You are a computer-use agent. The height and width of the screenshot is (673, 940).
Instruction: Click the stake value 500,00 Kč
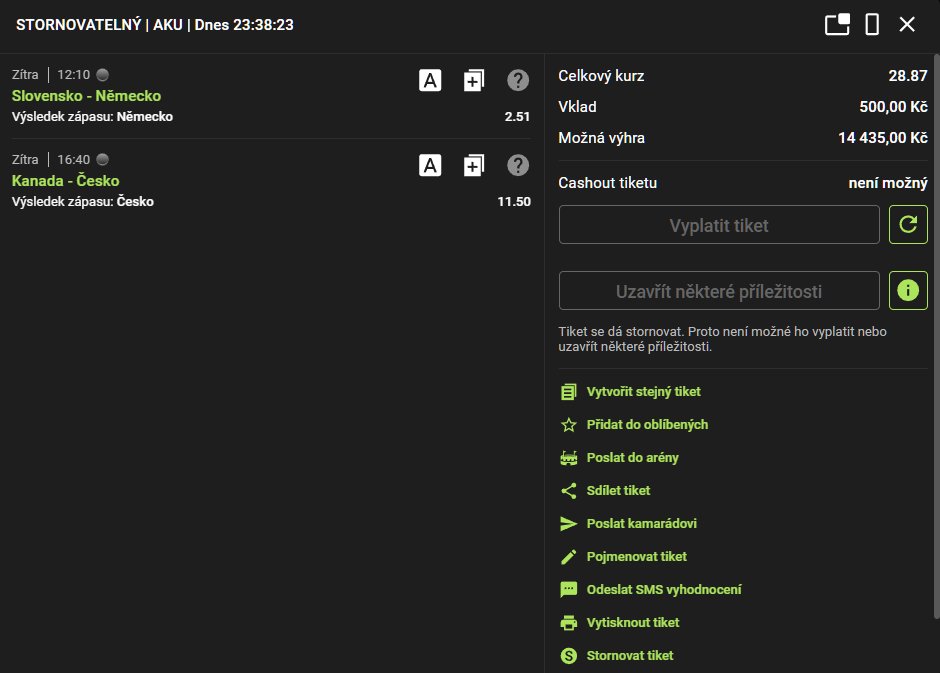893,107
